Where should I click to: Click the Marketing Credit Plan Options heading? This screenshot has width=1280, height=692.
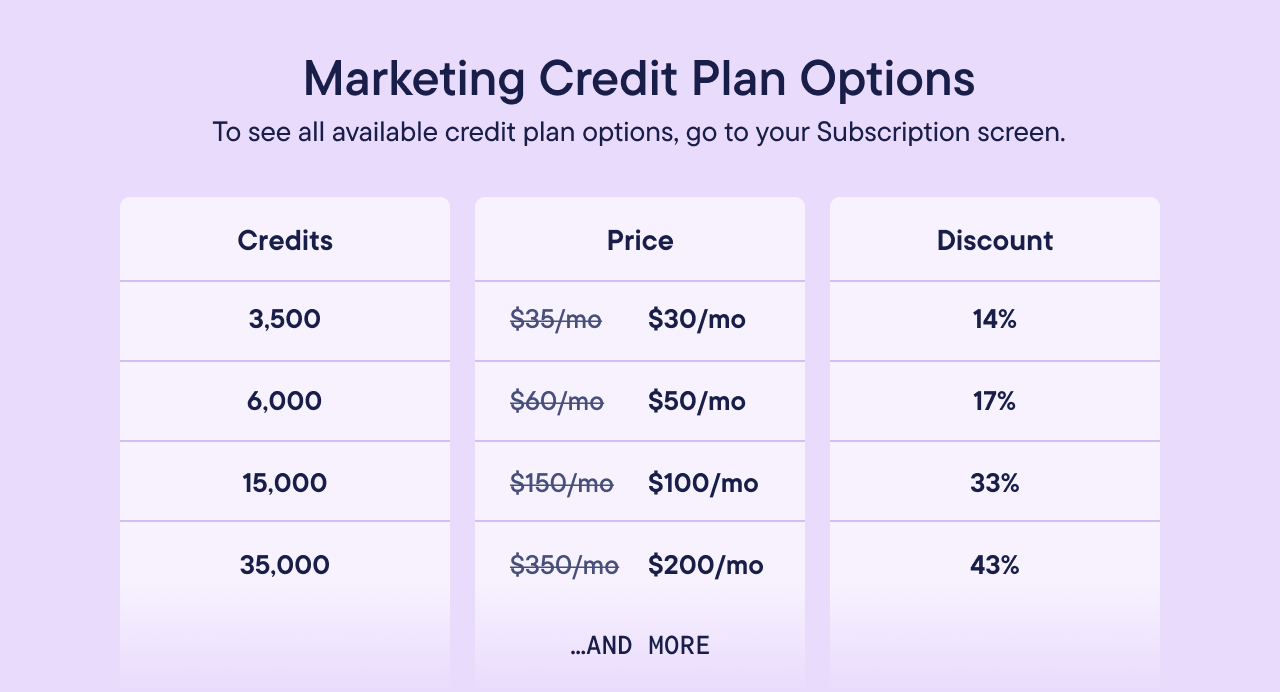(639, 79)
